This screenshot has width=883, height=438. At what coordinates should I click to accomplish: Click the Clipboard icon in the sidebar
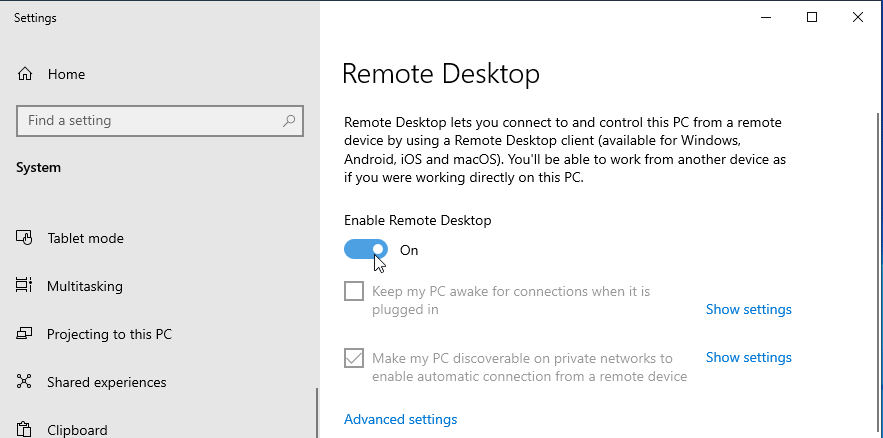click(25, 430)
